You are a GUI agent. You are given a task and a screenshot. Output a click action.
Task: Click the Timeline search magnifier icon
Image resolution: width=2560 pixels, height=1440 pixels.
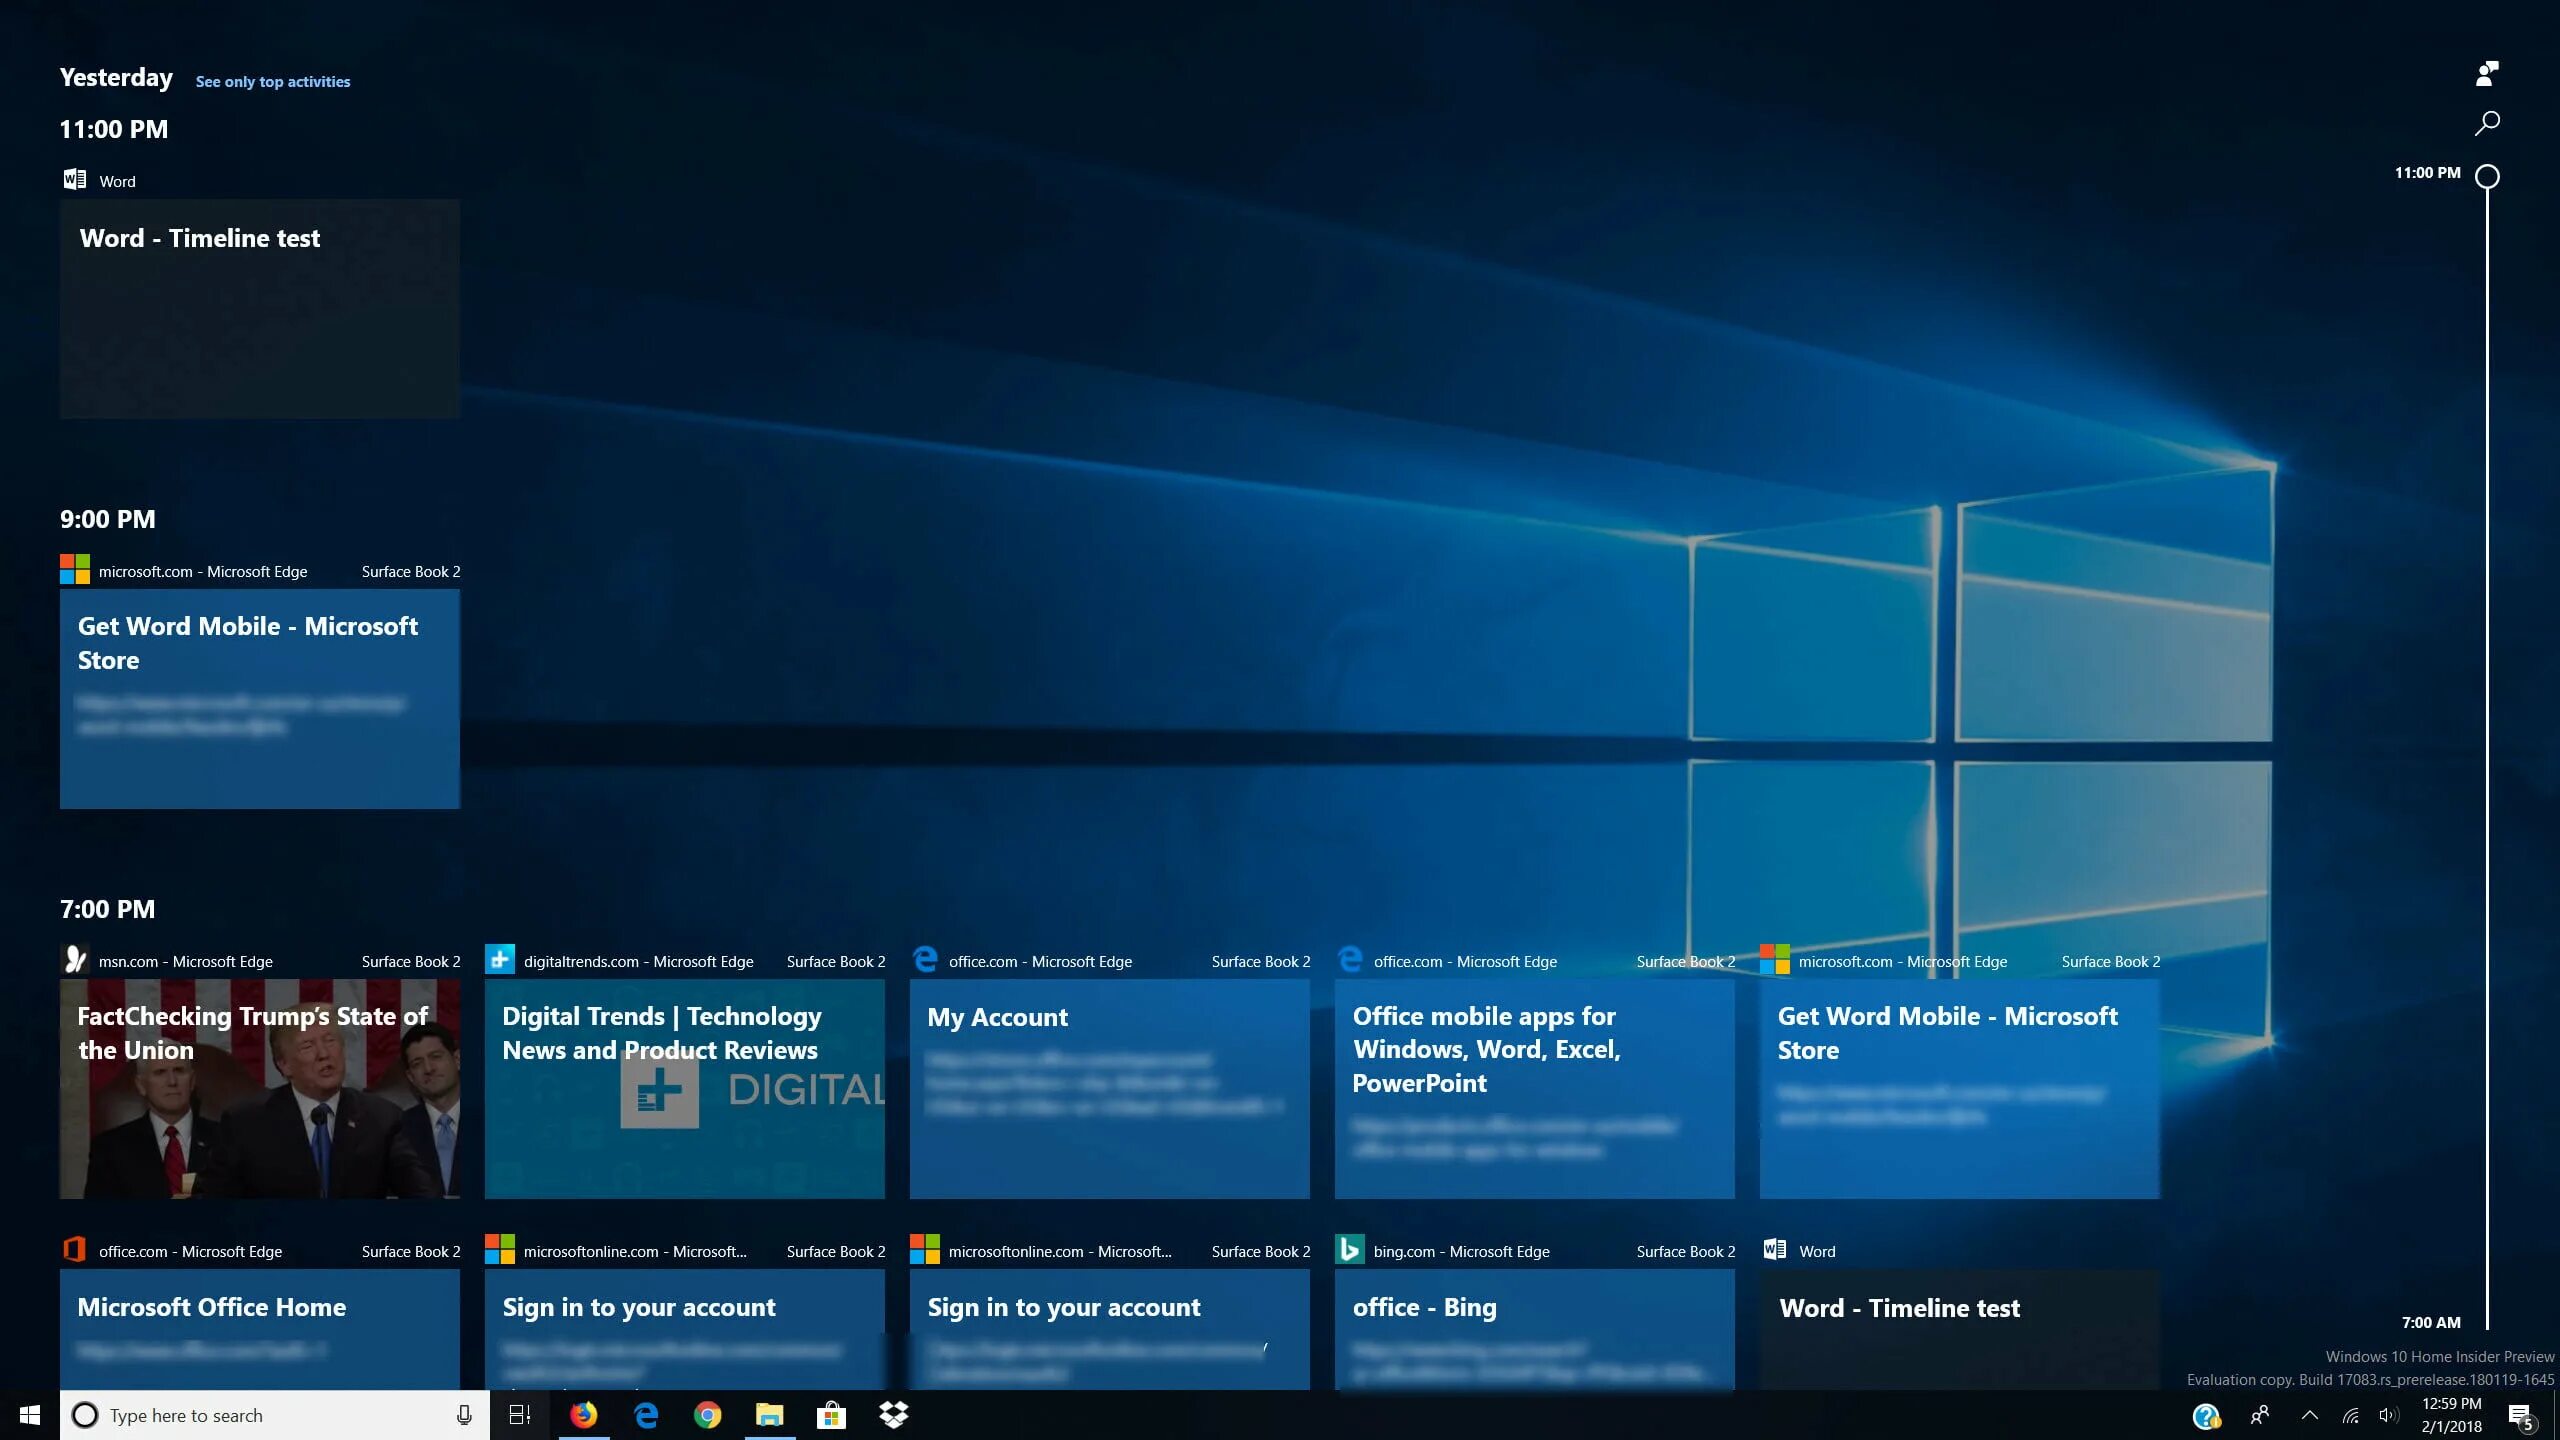pos(2486,123)
